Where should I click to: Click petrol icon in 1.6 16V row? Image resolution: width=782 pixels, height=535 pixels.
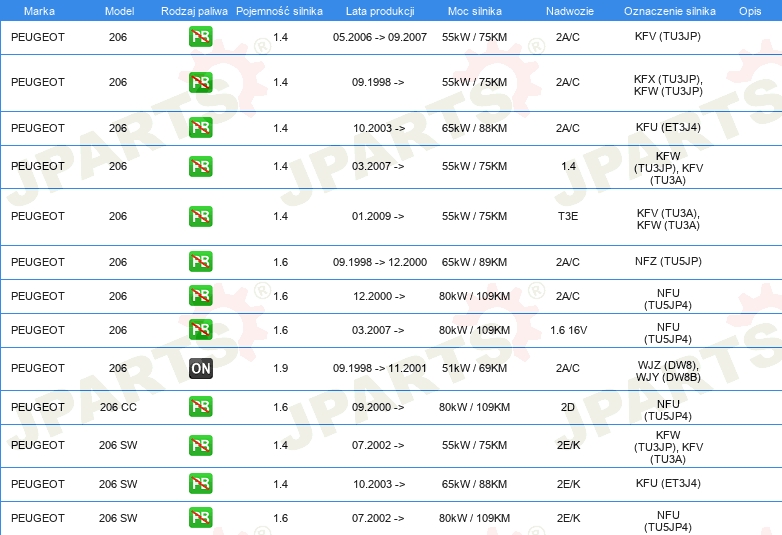pyautogui.click(x=200, y=330)
